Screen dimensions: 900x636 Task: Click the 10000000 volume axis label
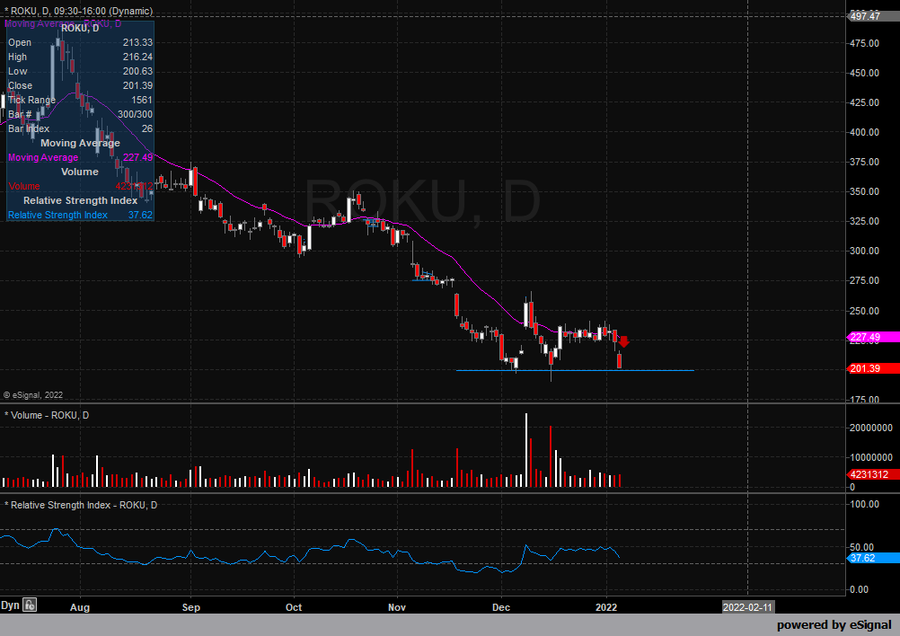871,457
